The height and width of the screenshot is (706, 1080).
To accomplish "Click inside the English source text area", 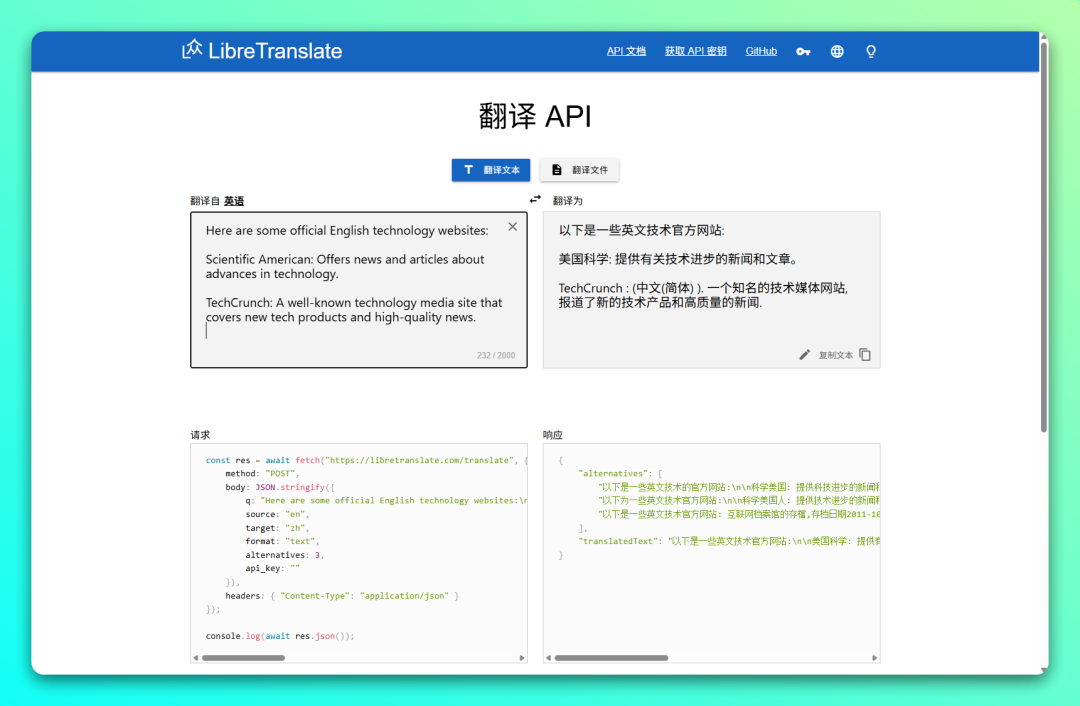I will [x=359, y=290].
